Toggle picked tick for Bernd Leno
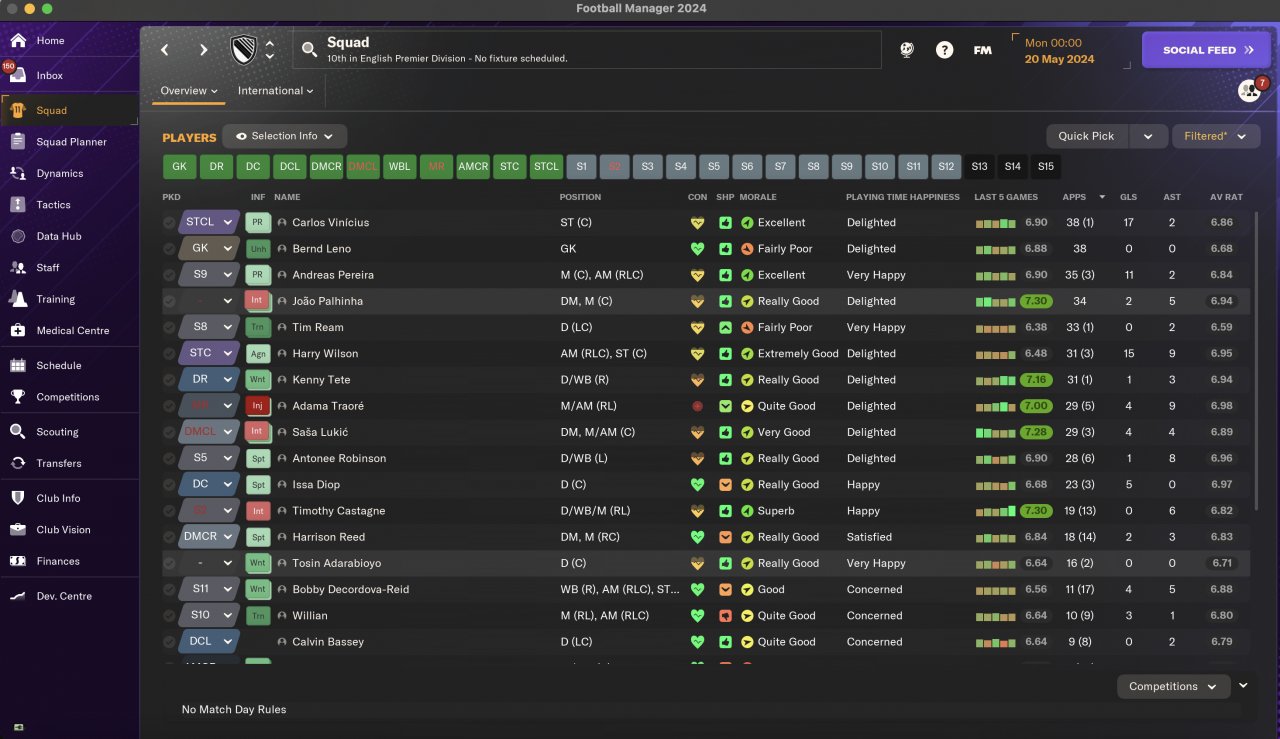This screenshot has width=1280, height=739. (x=169, y=249)
